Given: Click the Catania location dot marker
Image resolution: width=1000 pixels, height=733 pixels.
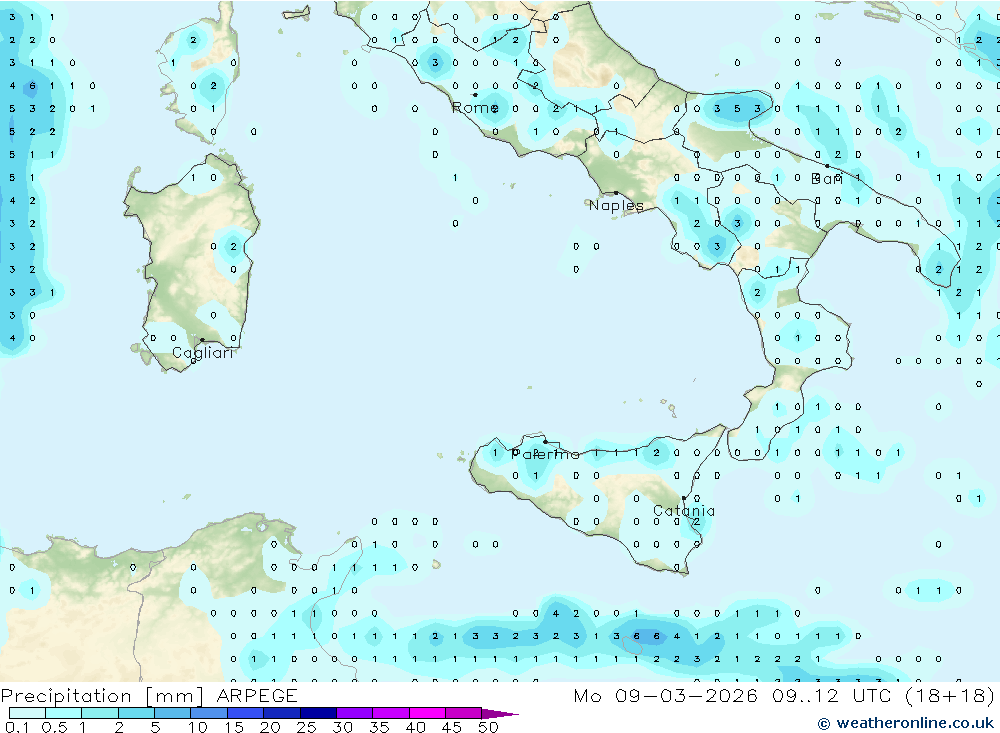Looking at the screenshot, I should click(x=684, y=498).
